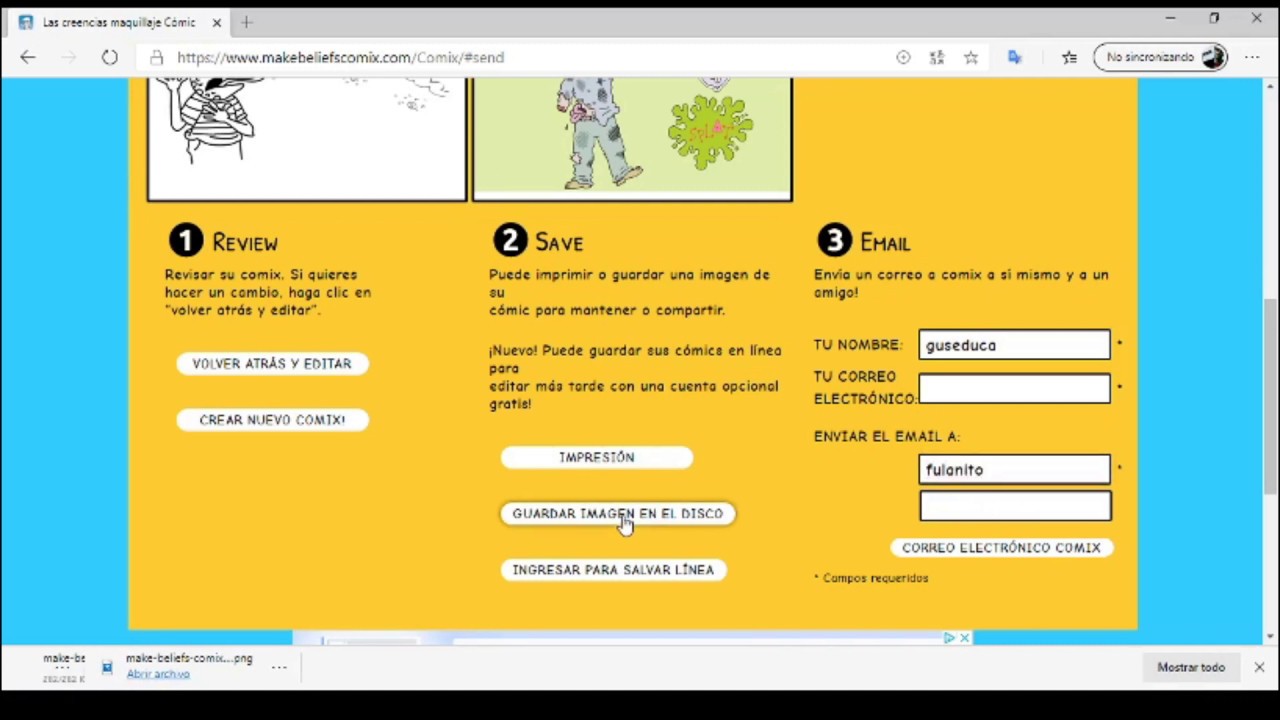
Task: Go back with the browser back arrow
Action: (27, 58)
